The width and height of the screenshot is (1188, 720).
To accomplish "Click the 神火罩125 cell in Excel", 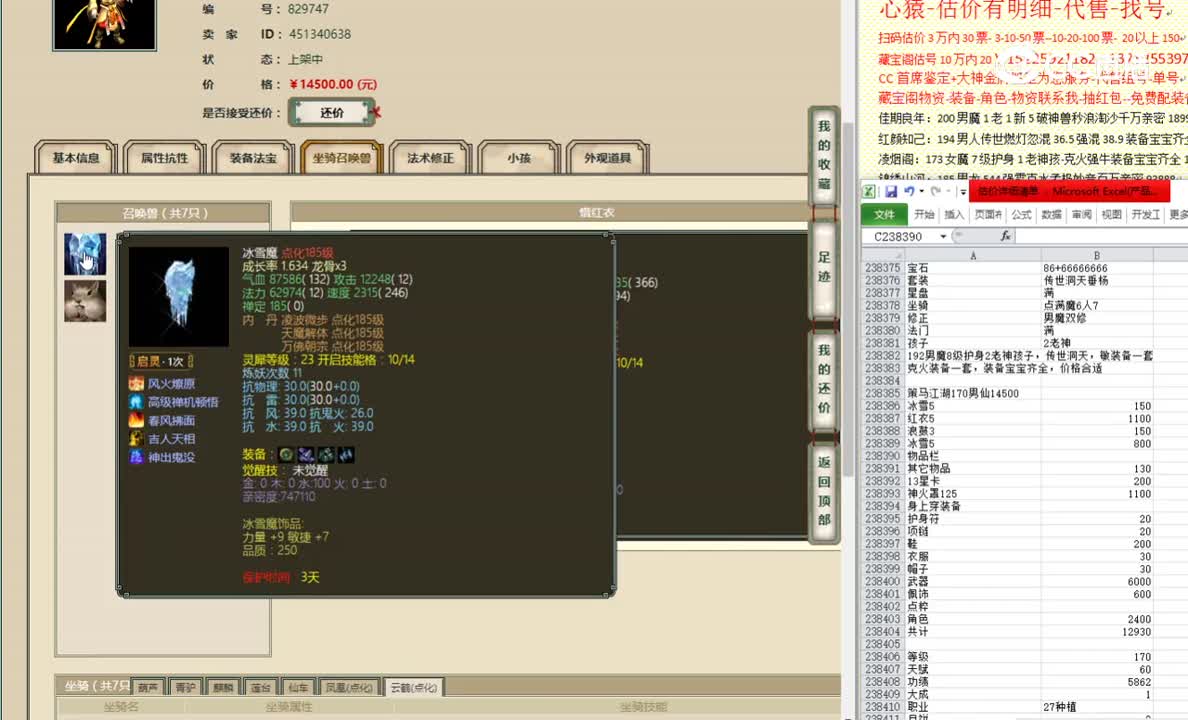I will coord(973,493).
